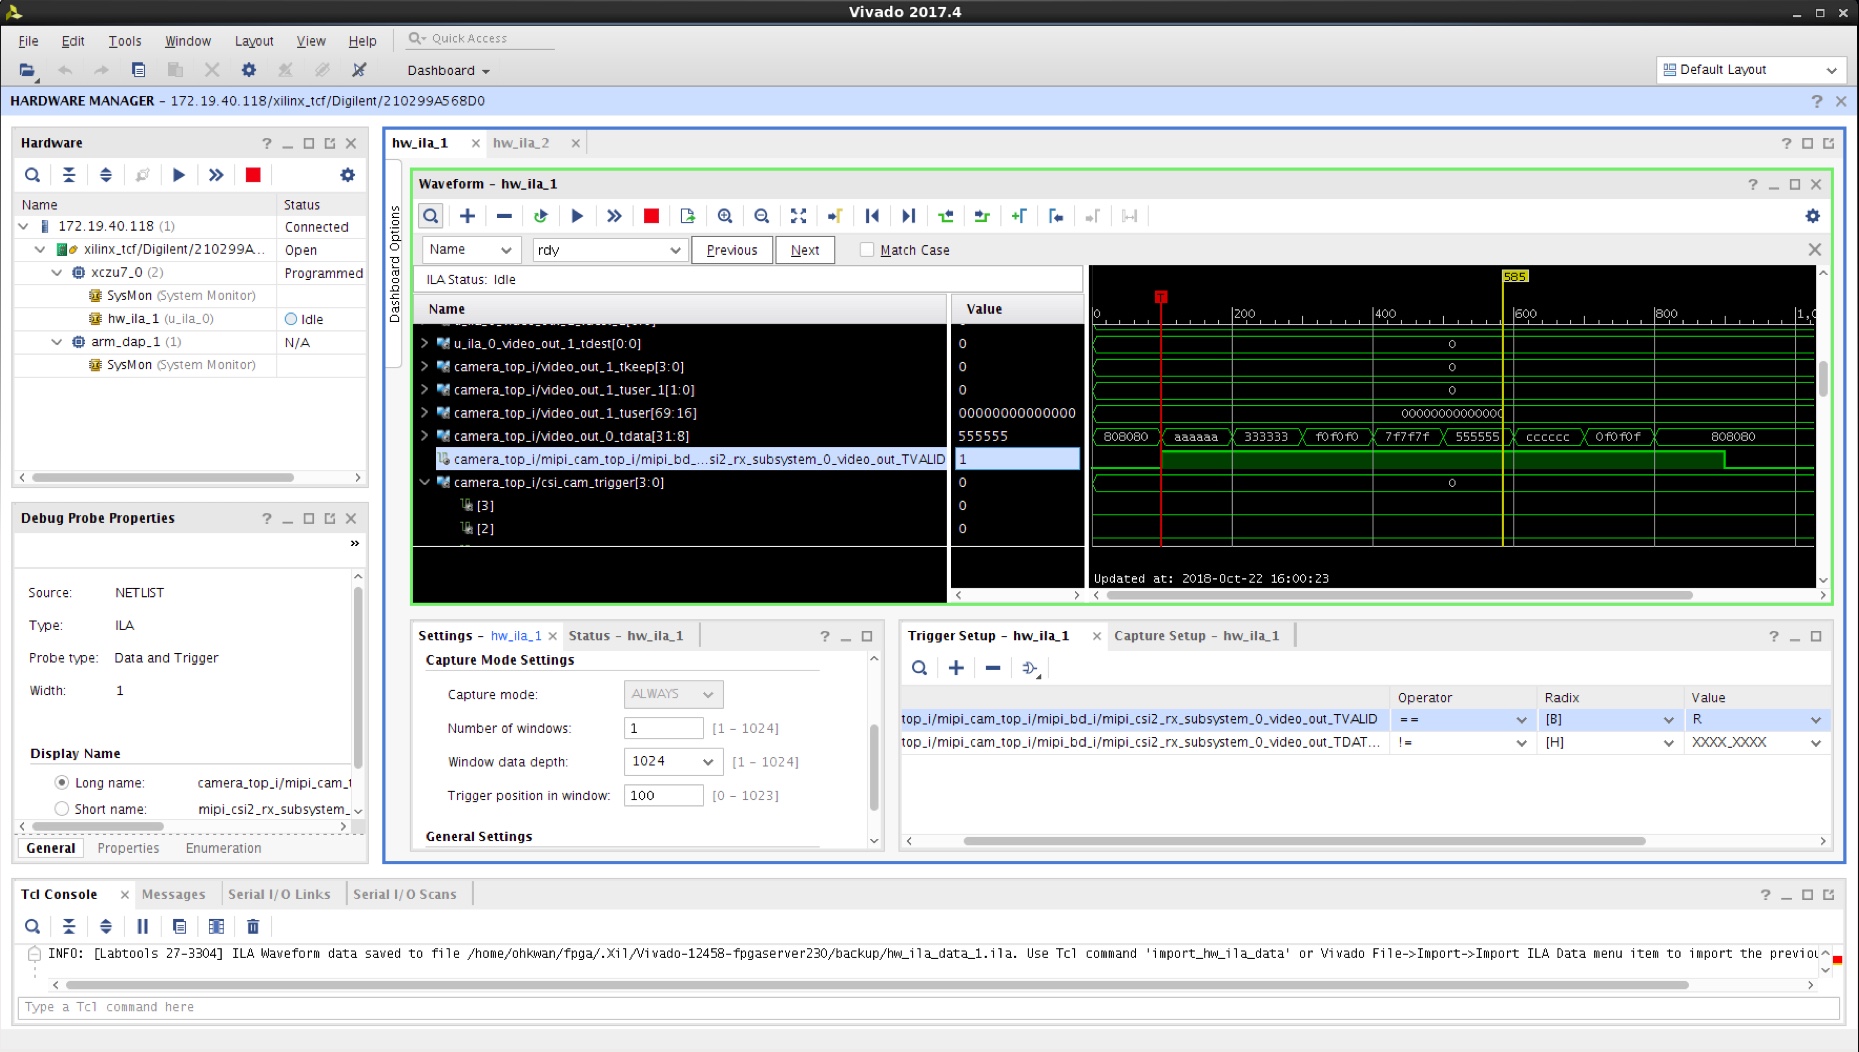The image size is (1859, 1052).
Task: Click Zoom Fit icon in waveform toolbar
Action: tap(798, 216)
